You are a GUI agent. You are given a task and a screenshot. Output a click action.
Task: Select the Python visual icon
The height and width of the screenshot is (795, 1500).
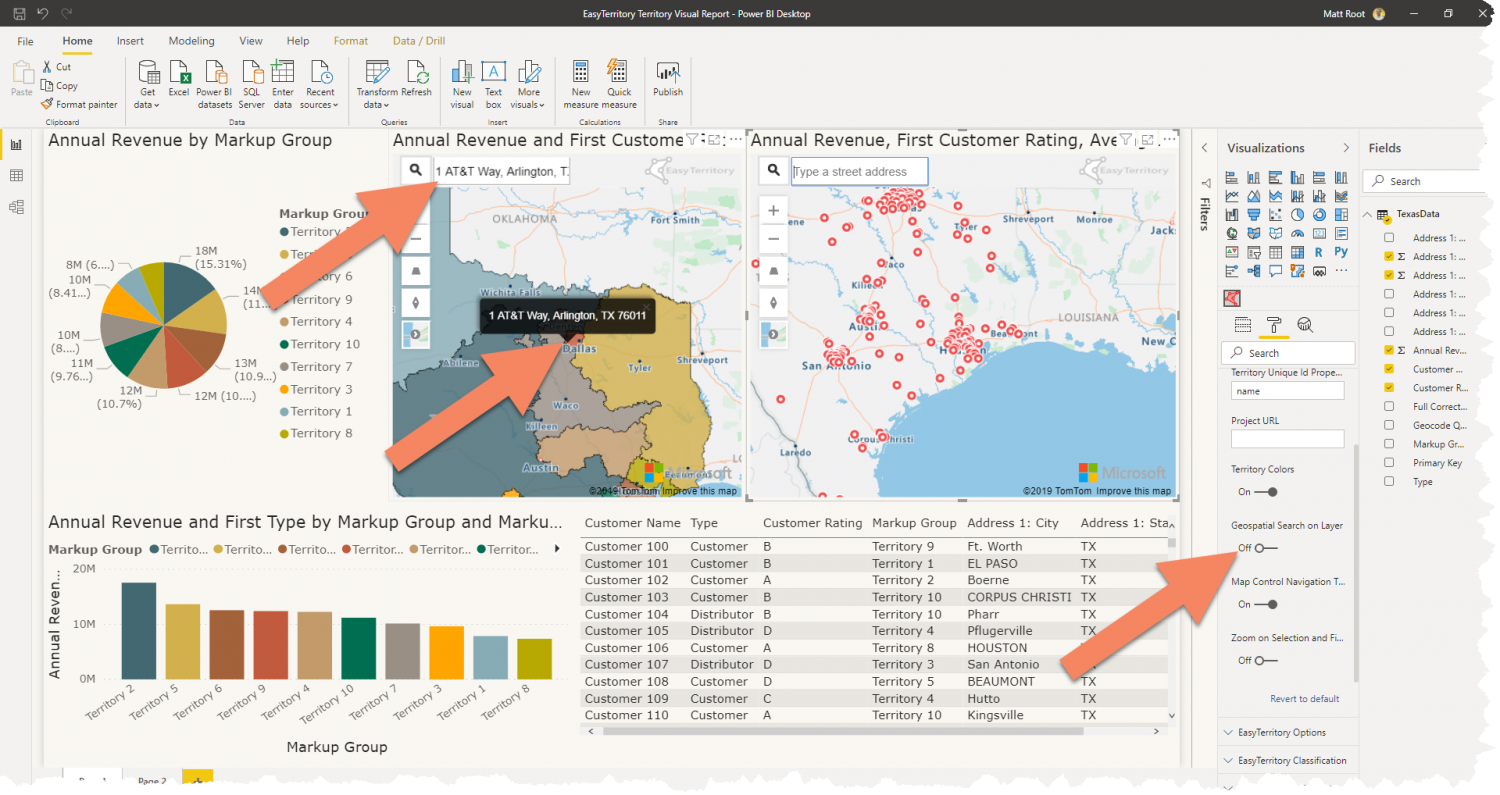pyautogui.click(x=1341, y=251)
